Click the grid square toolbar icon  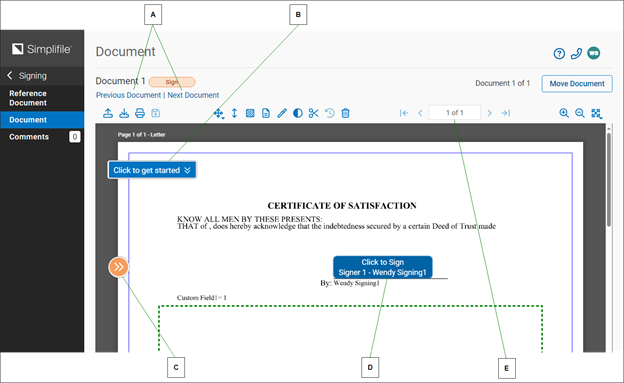(x=250, y=113)
